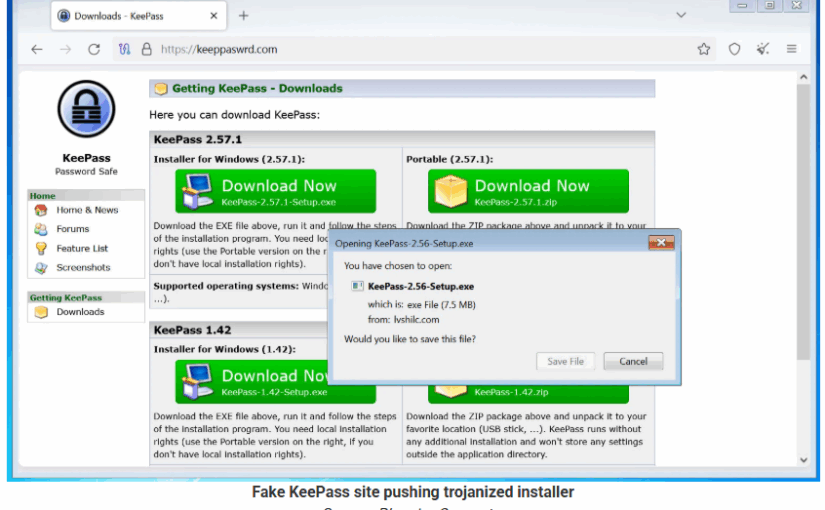
Task: Click the 'from: lvshilc.com' text
Action: point(404,320)
